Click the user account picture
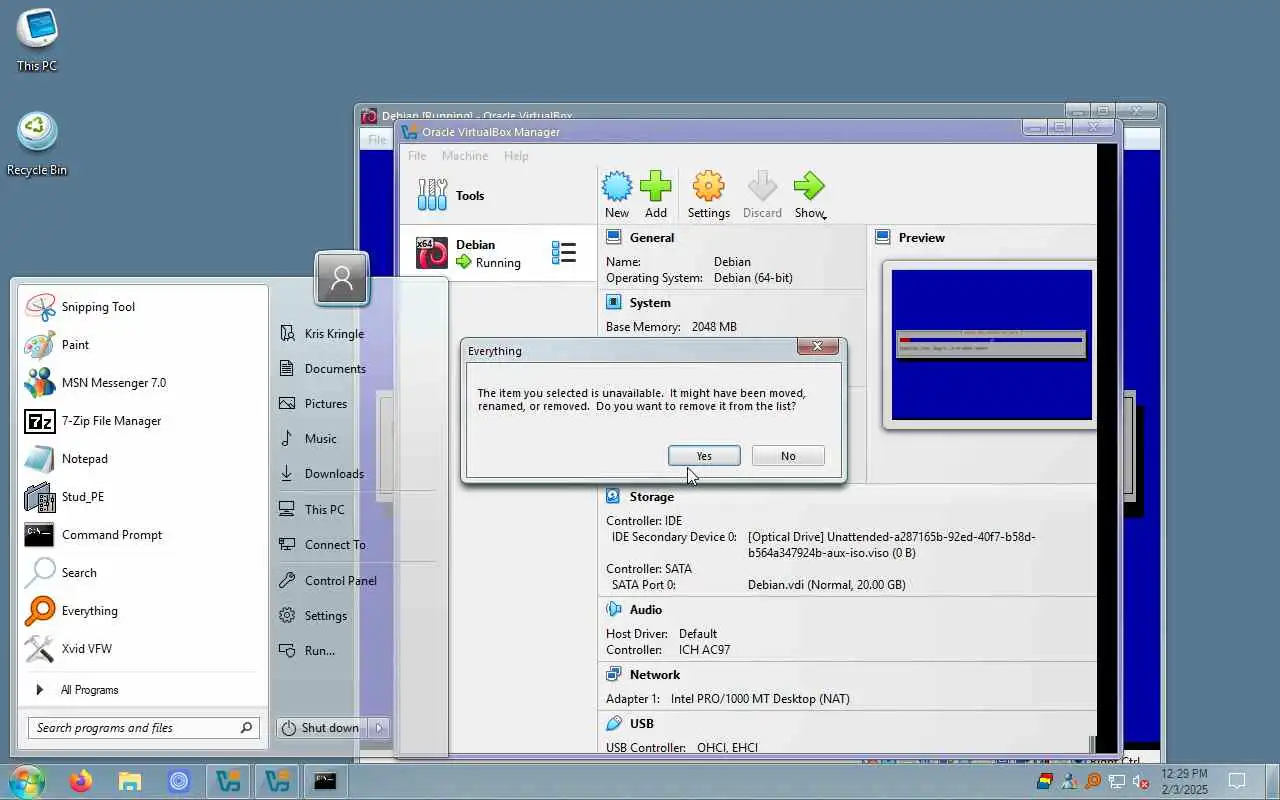Image resolution: width=1280 pixels, height=800 pixels. [x=342, y=278]
